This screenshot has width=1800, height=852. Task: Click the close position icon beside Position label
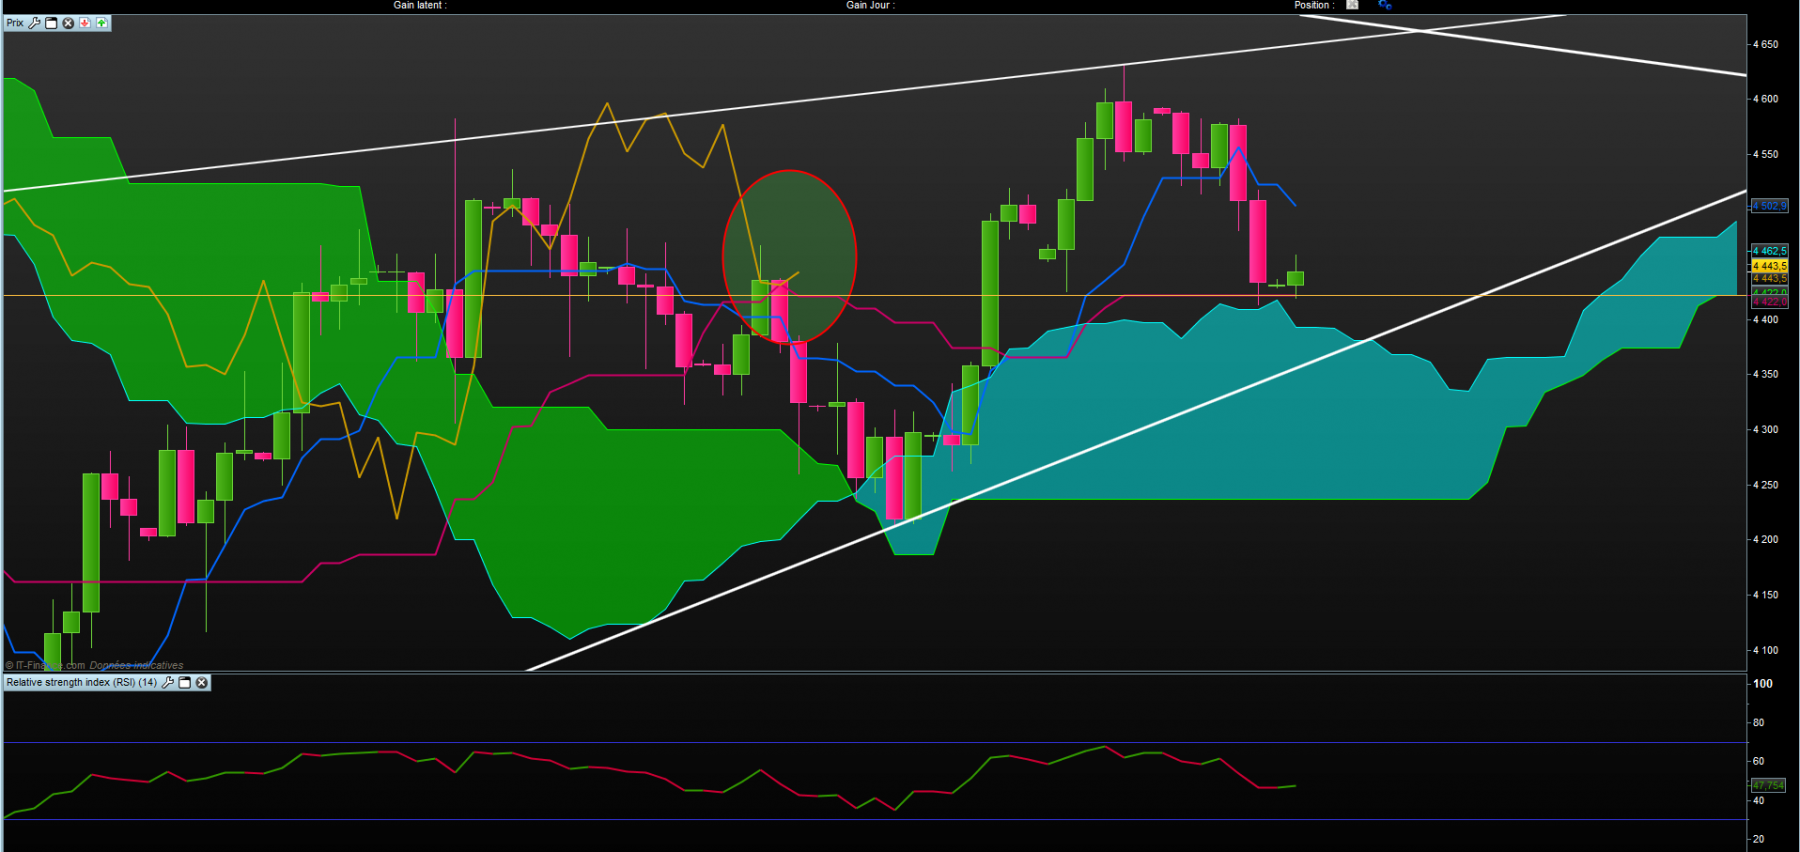[1353, 5]
